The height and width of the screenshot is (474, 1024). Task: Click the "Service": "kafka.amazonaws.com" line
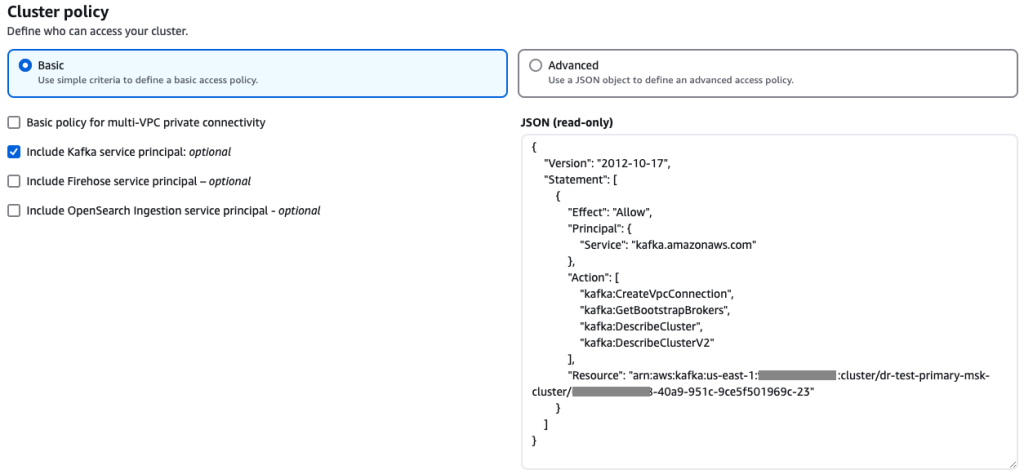click(x=667, y=245)
